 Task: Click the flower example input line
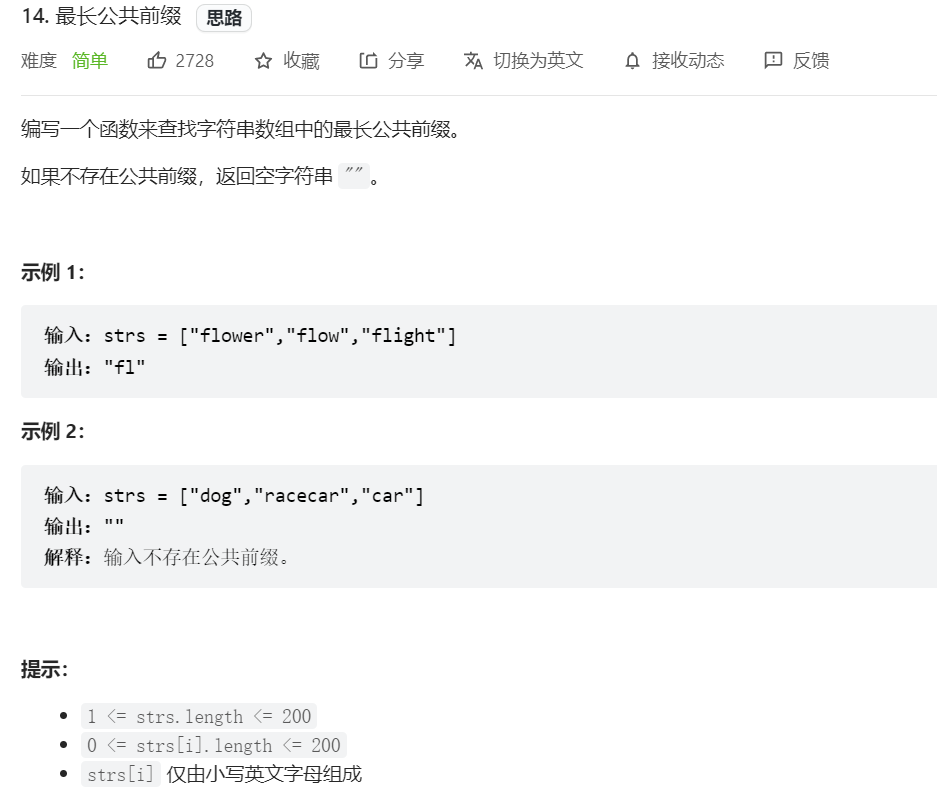coord(250,336)
